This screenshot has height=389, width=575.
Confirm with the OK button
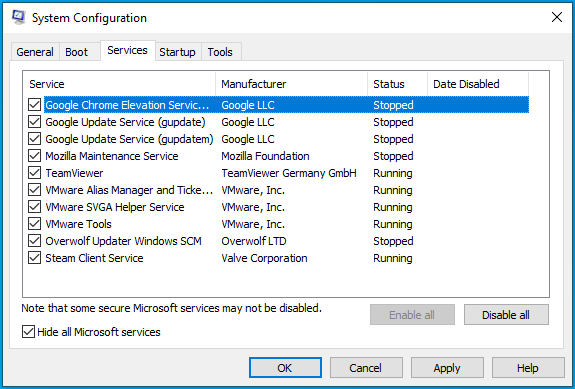(285, 368)
